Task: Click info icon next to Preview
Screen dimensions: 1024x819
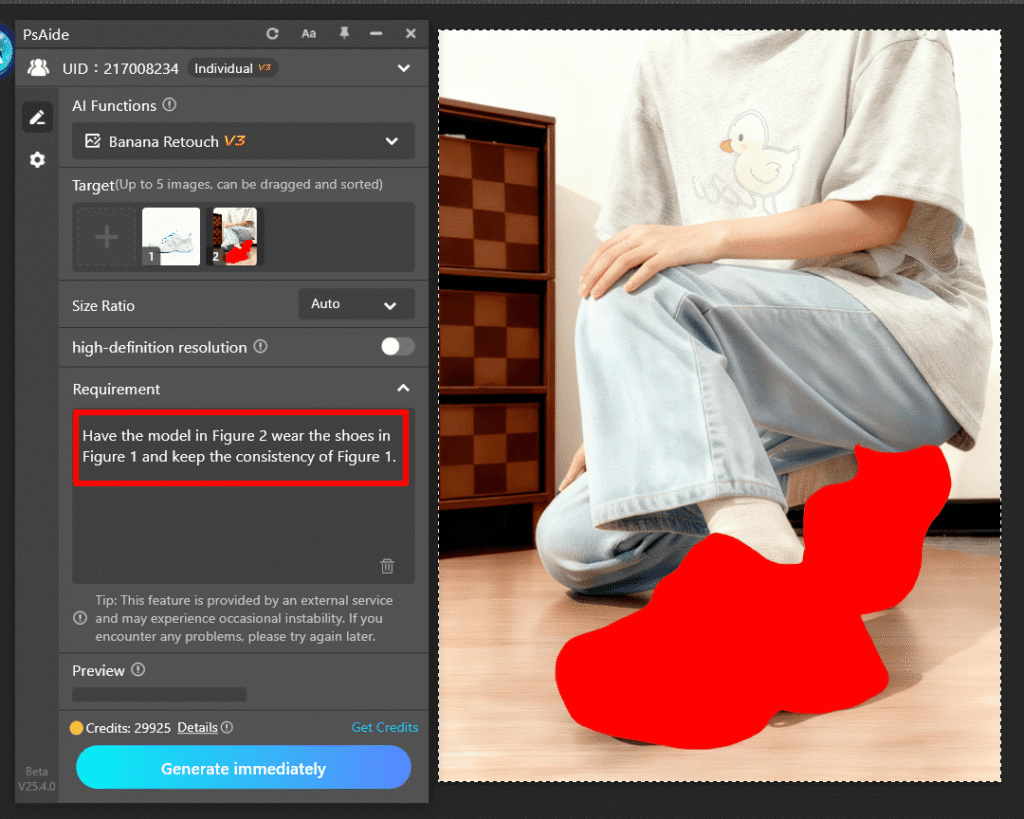Action: [x=139, y=670]
